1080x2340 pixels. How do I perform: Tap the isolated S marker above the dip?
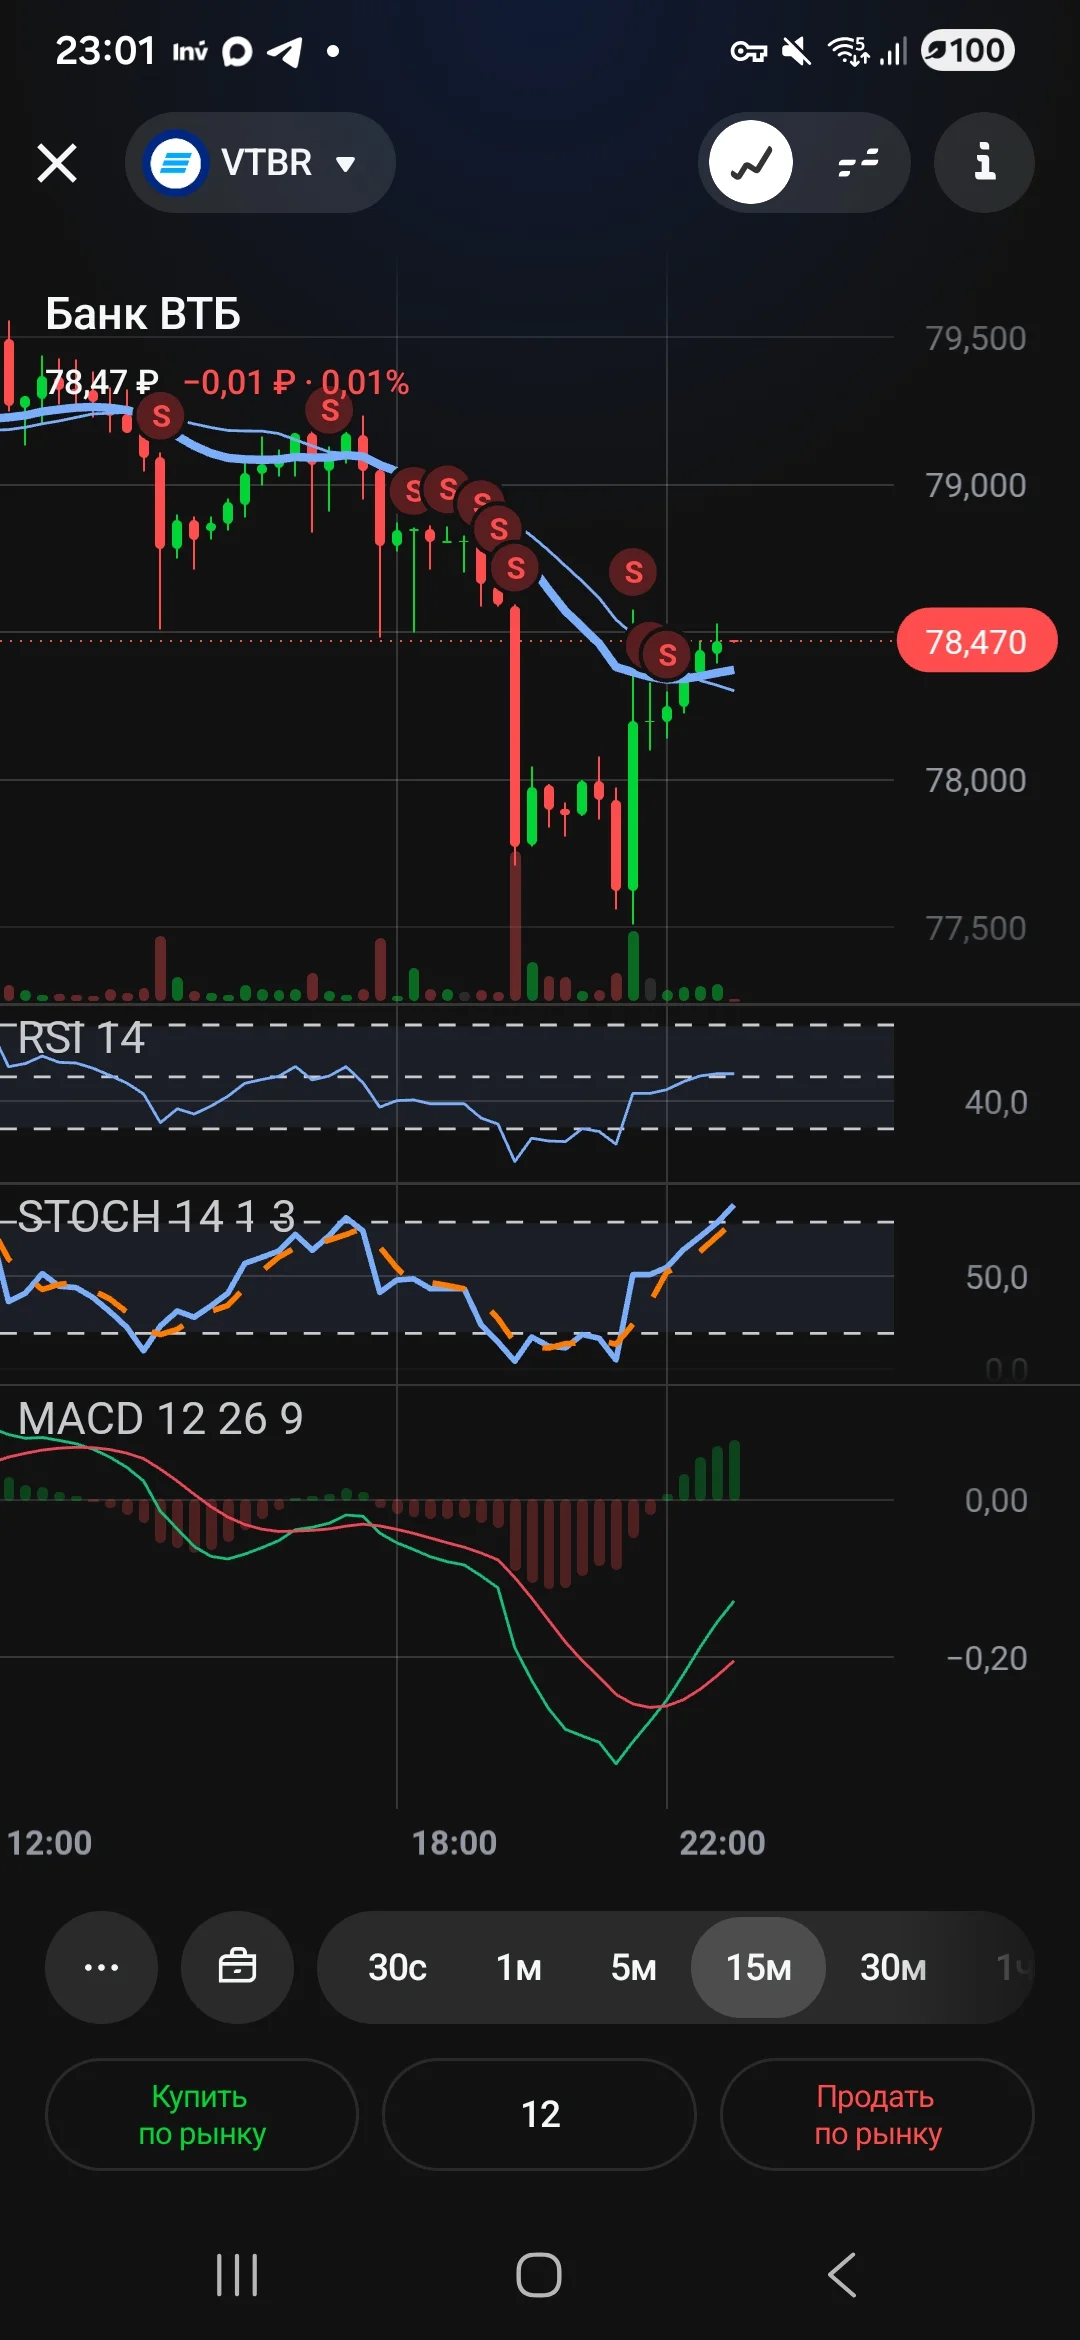(633, 572)
